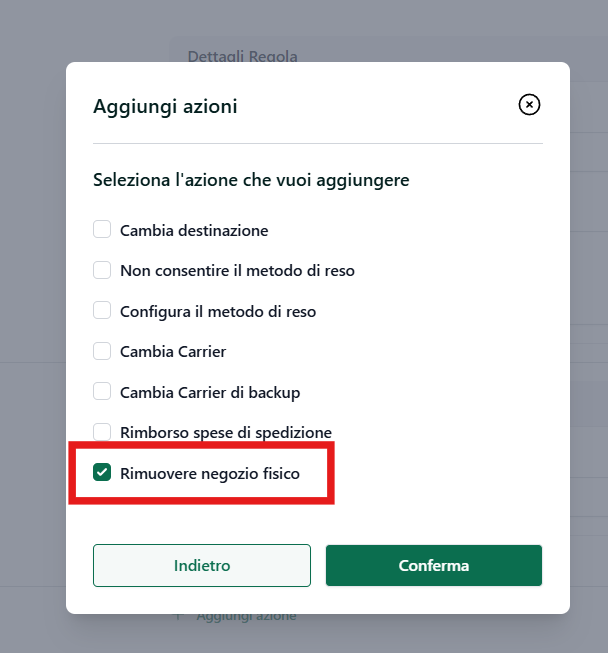Check the Rimborso spese di spedizione box

pyautogui.click(x=102, y=432)
